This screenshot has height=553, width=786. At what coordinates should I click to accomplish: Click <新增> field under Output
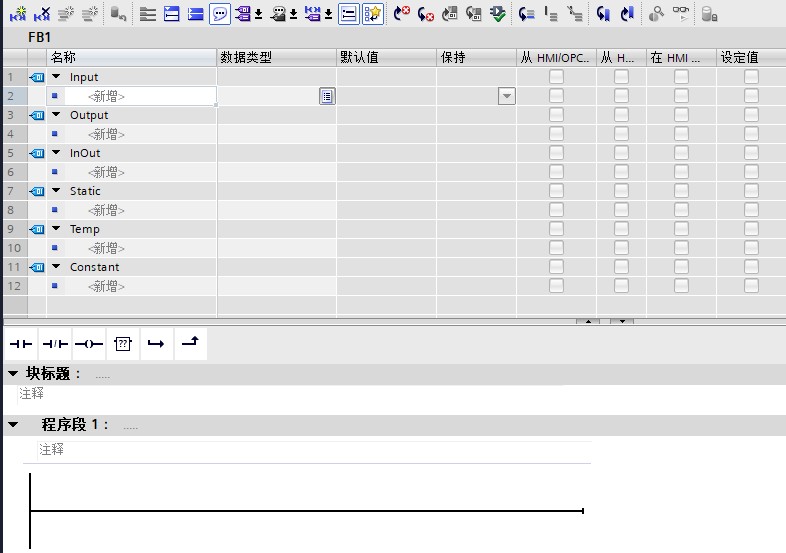106,134
